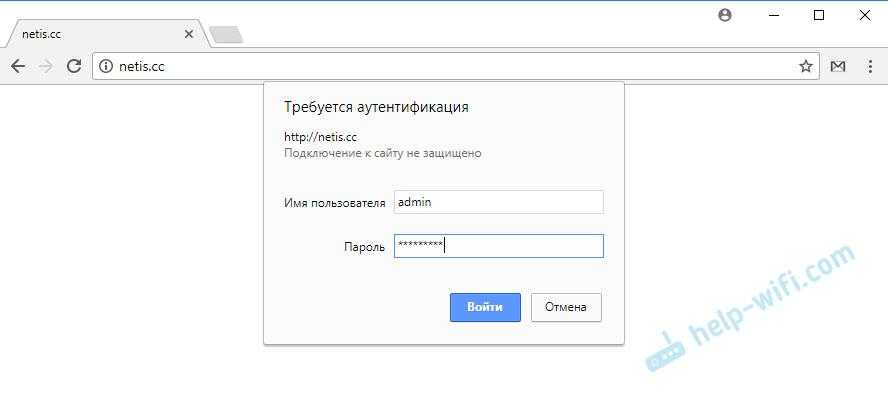
Task: Close the Chrome window
Action: 865,15
